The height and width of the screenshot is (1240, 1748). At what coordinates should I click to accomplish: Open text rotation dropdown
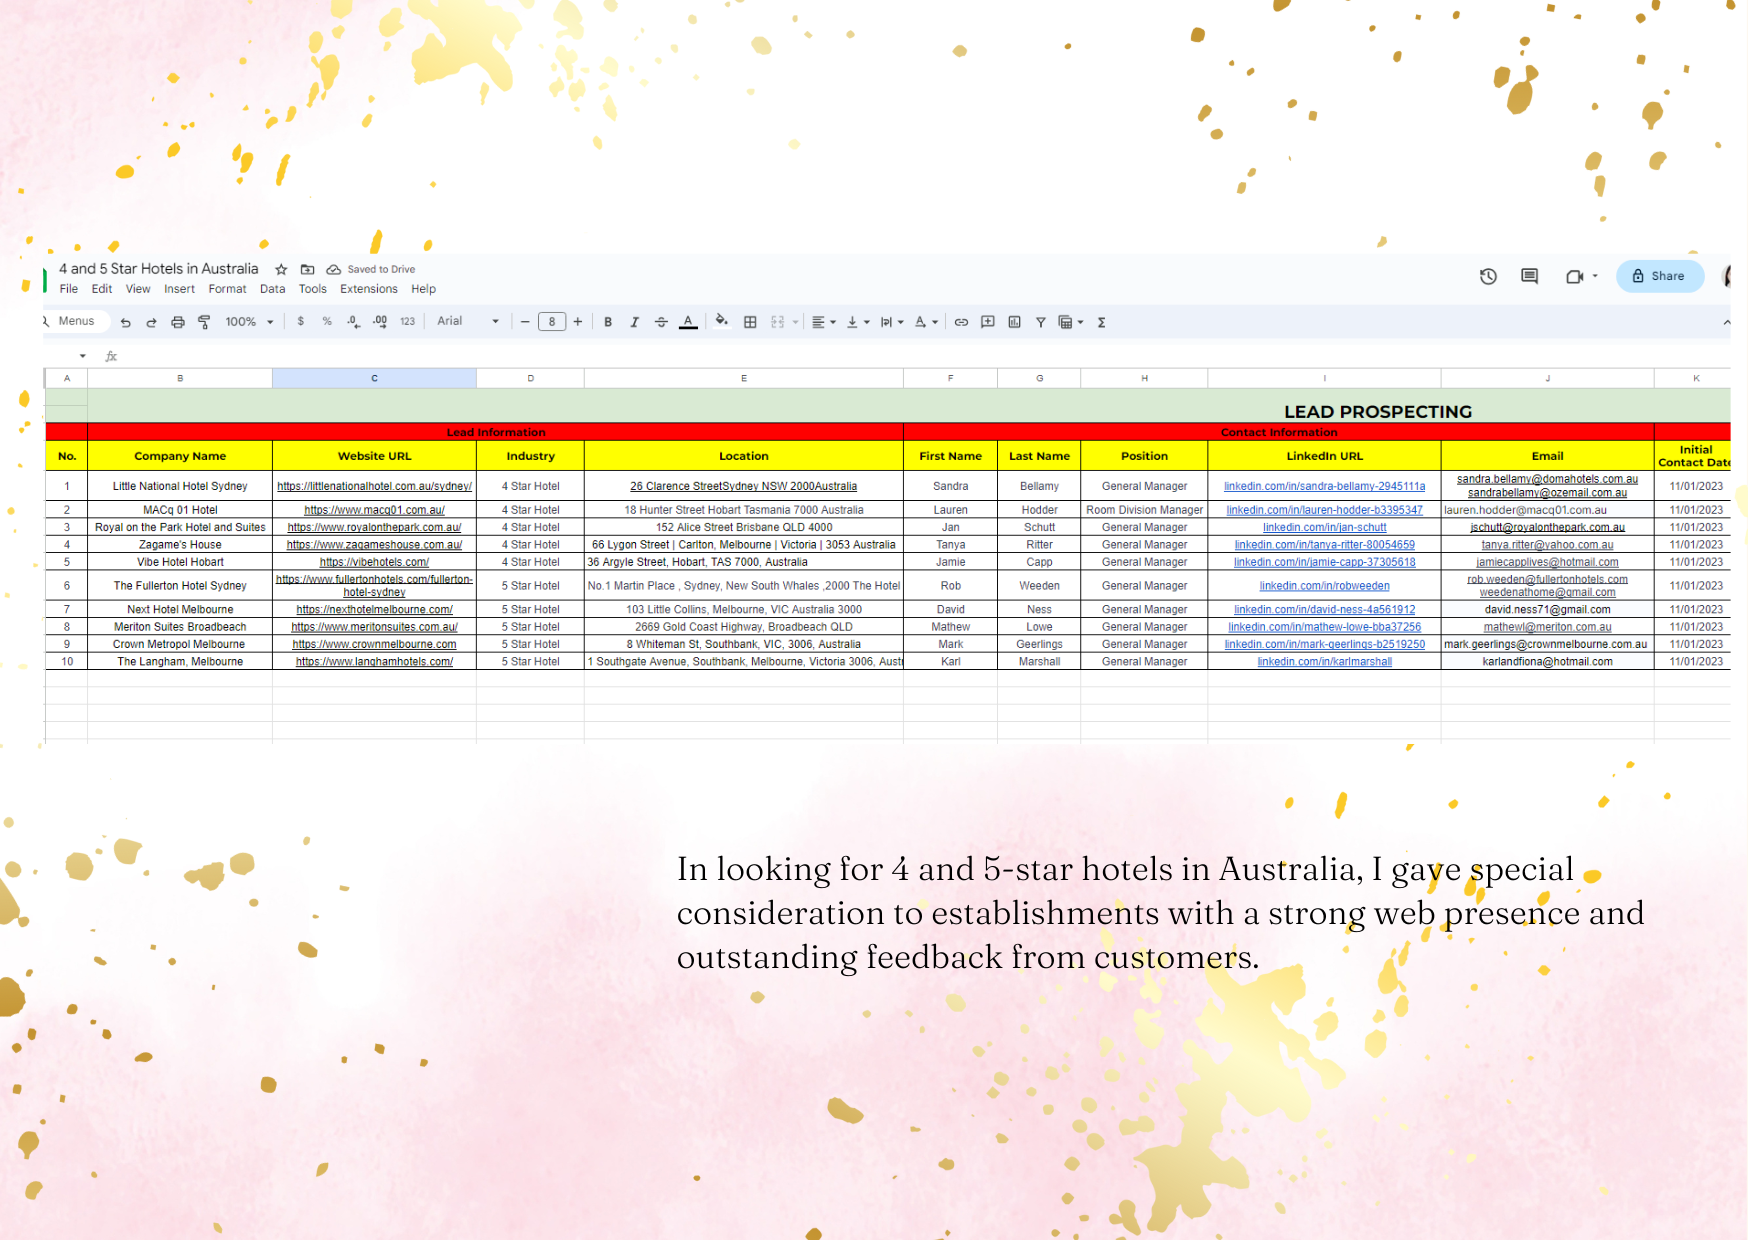(x=926, y=322)
